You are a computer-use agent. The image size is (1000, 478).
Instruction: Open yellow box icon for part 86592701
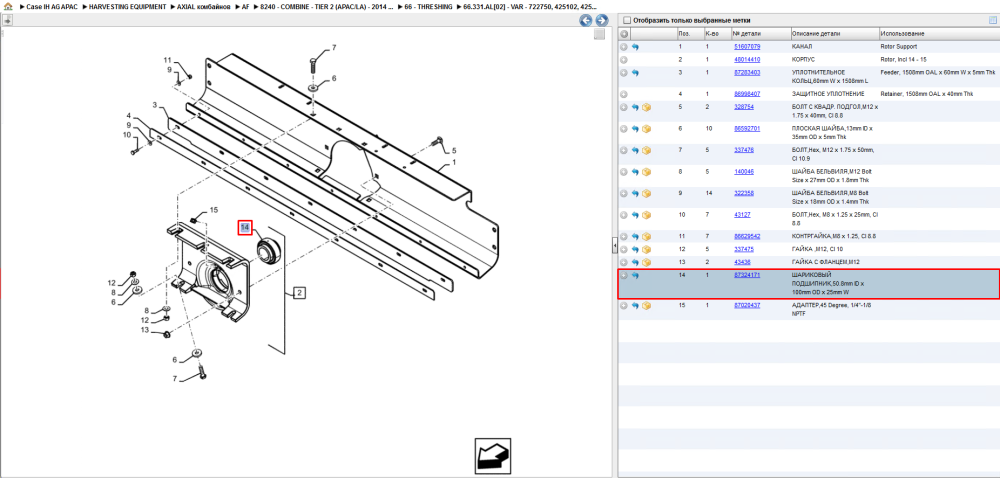tap(646, 129)
